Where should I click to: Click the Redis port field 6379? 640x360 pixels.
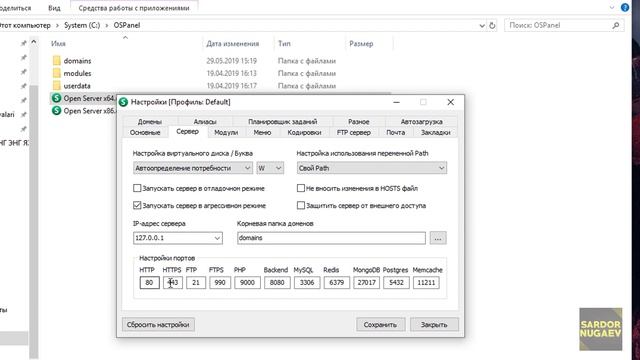337,282
